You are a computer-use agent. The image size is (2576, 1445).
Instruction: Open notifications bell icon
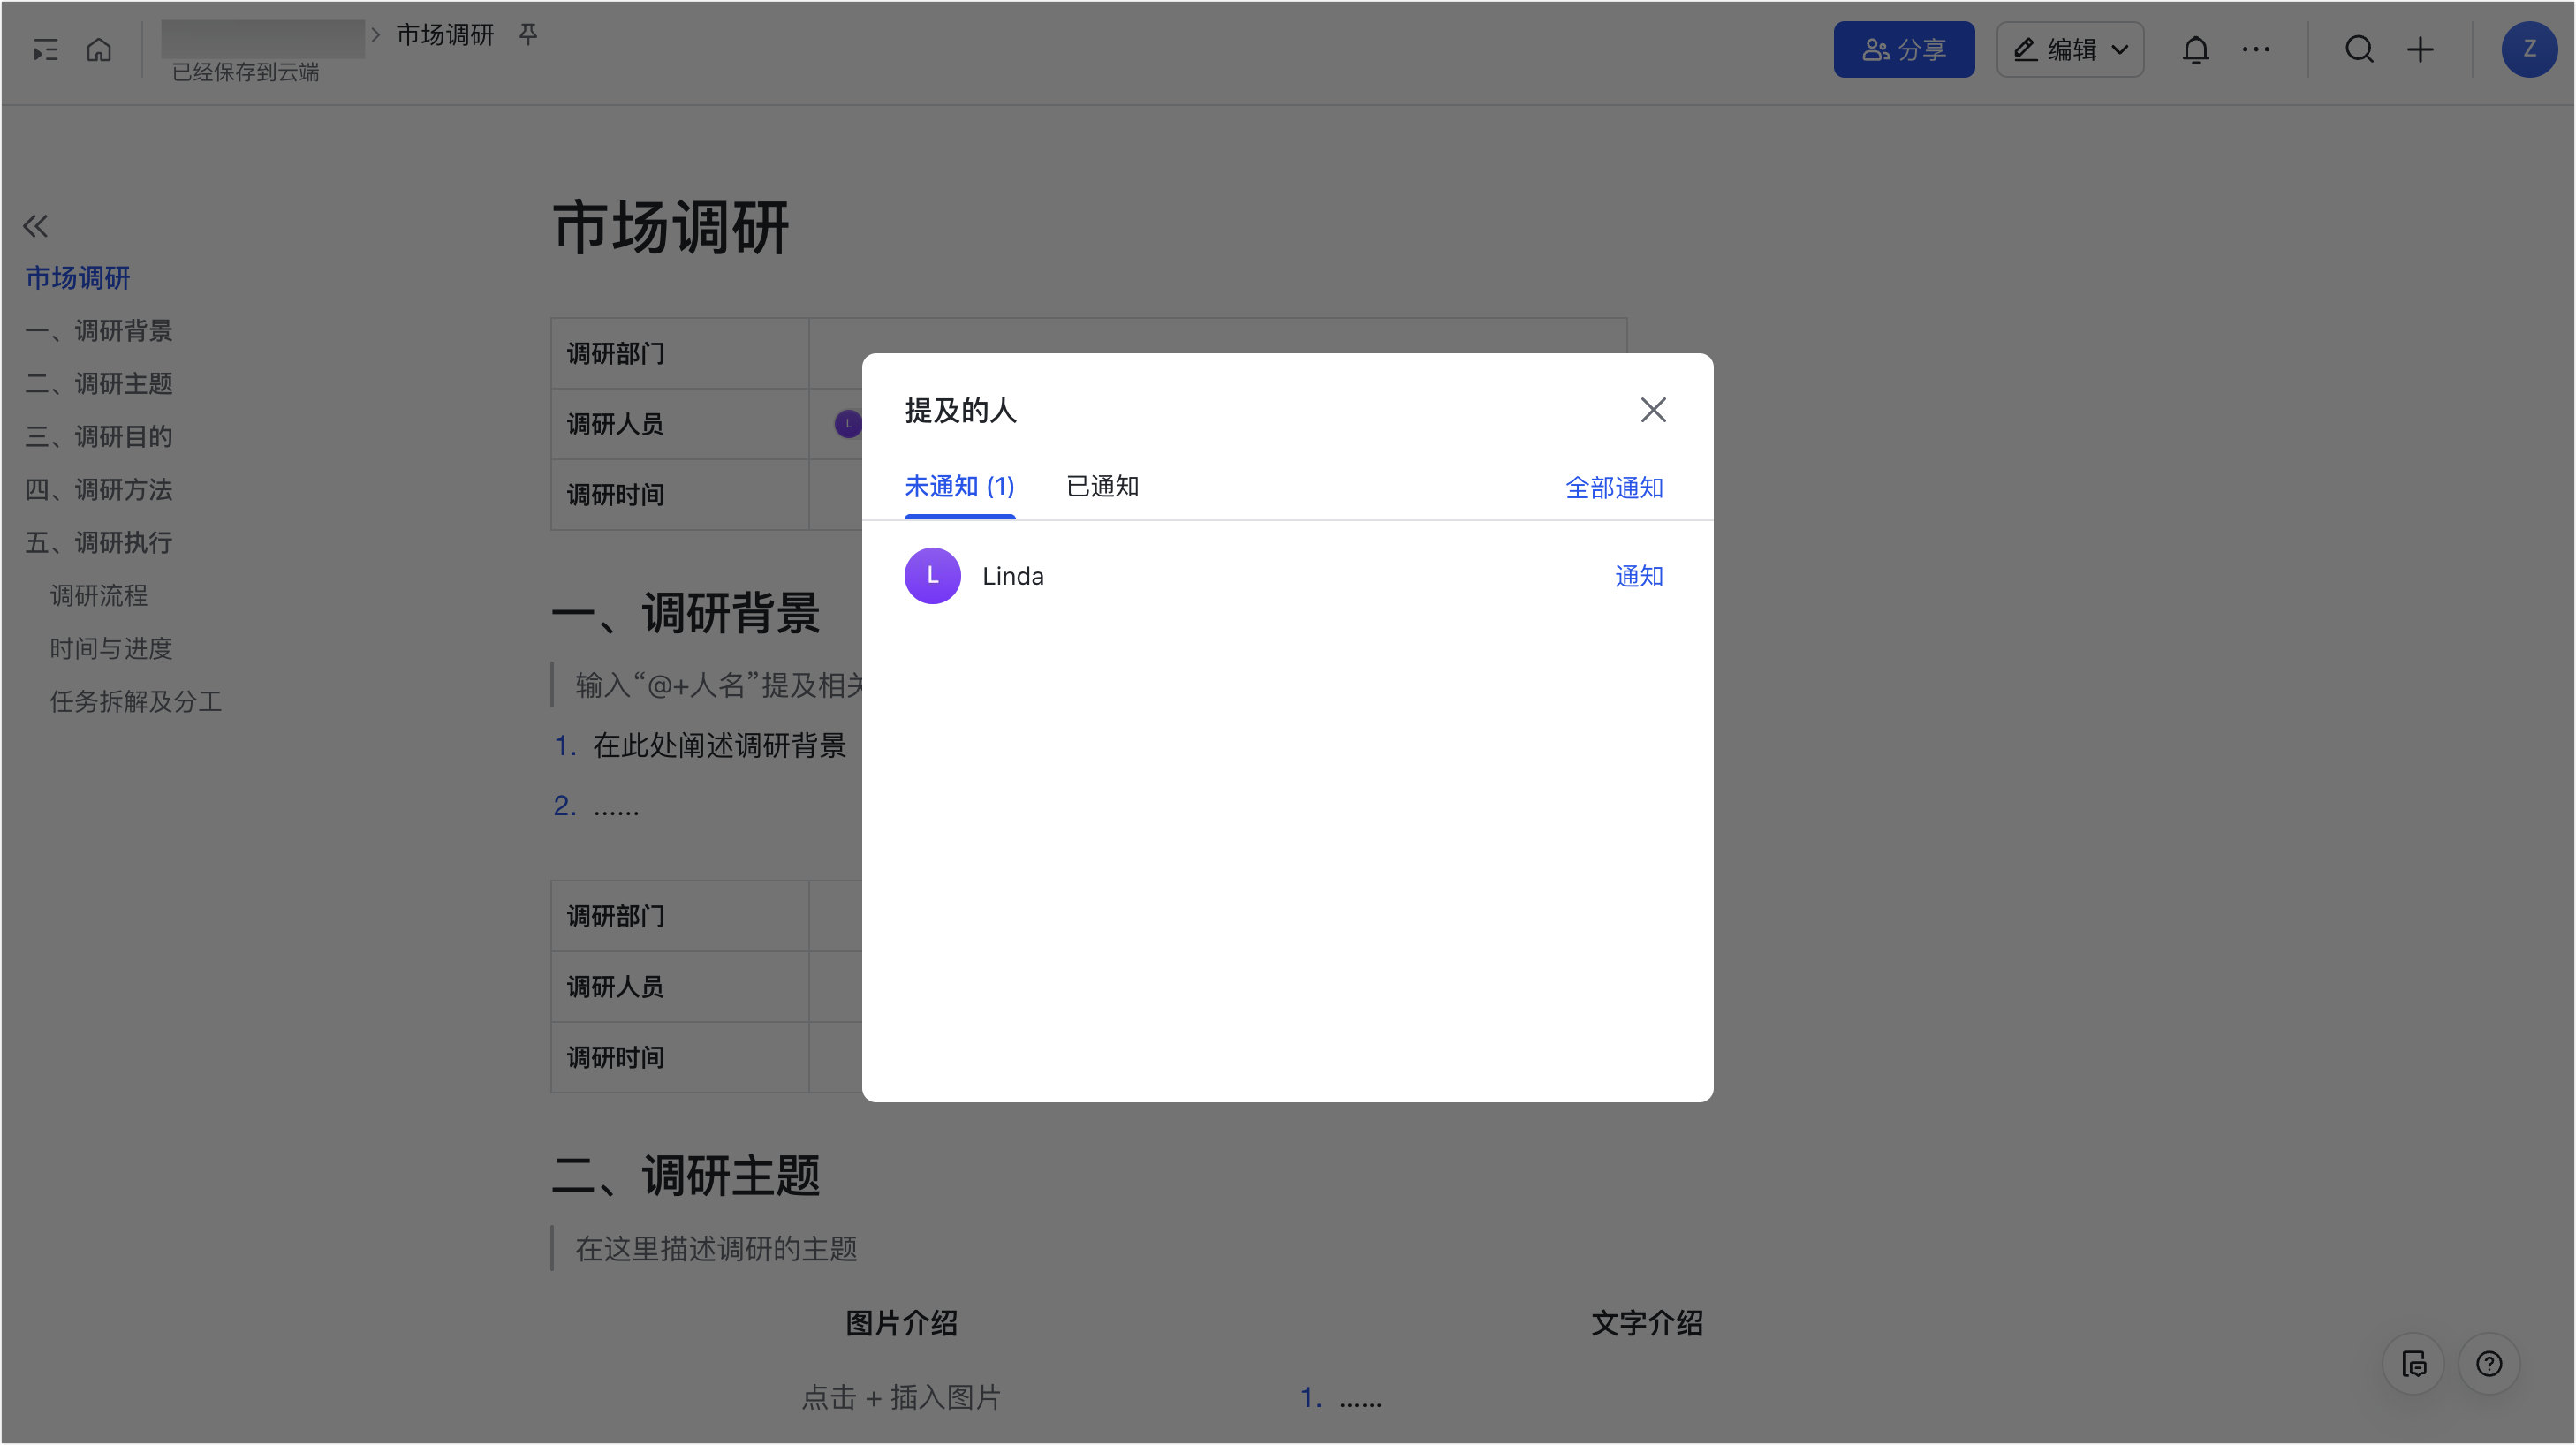click(2195, 49)
